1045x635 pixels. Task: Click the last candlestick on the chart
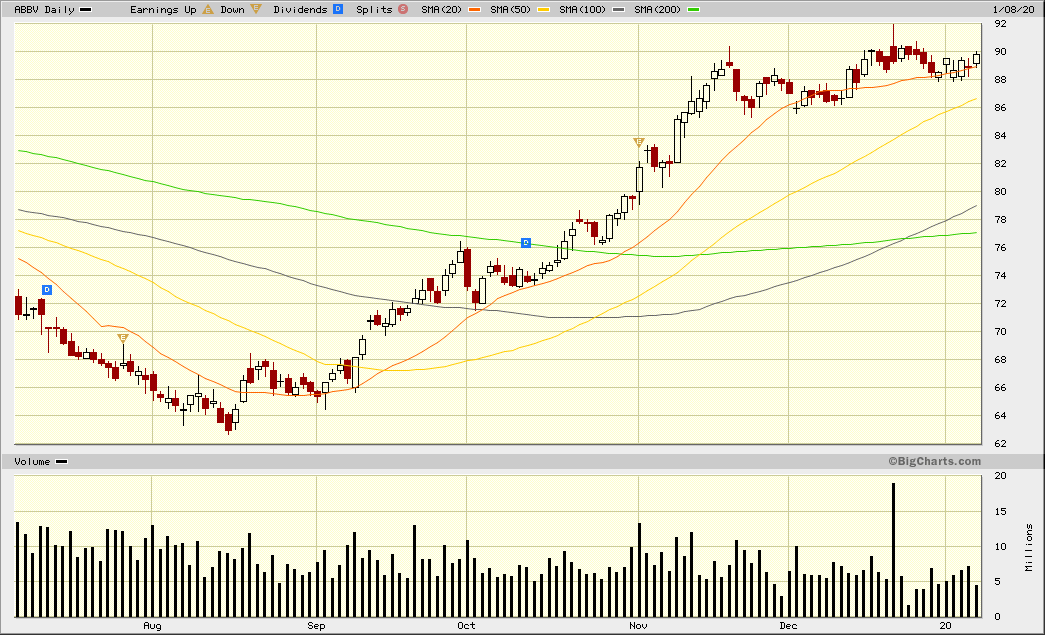pyautogui.click(x=976, y=59)
